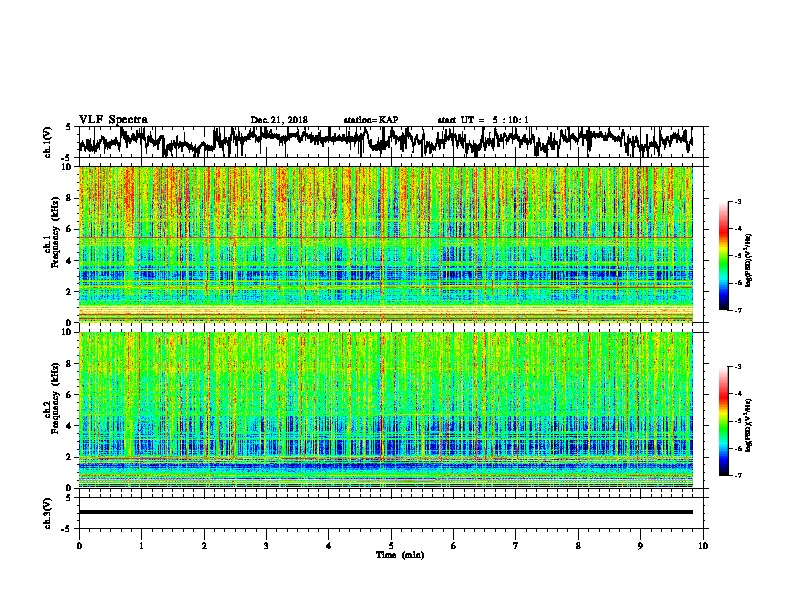The width and height of the screenshot is (792, 612).
Task: Click the 'VLF Spectra' title text
Action: [x=113, y=120]
